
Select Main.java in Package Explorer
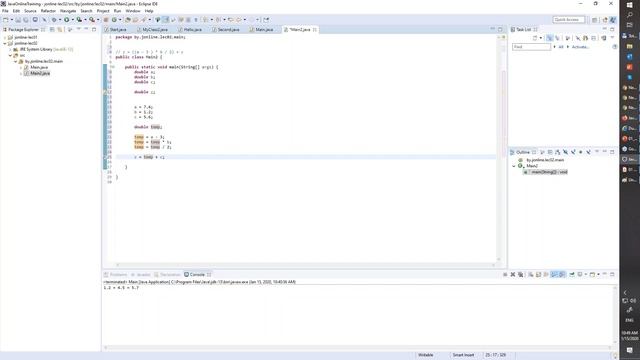coord(39,67)
